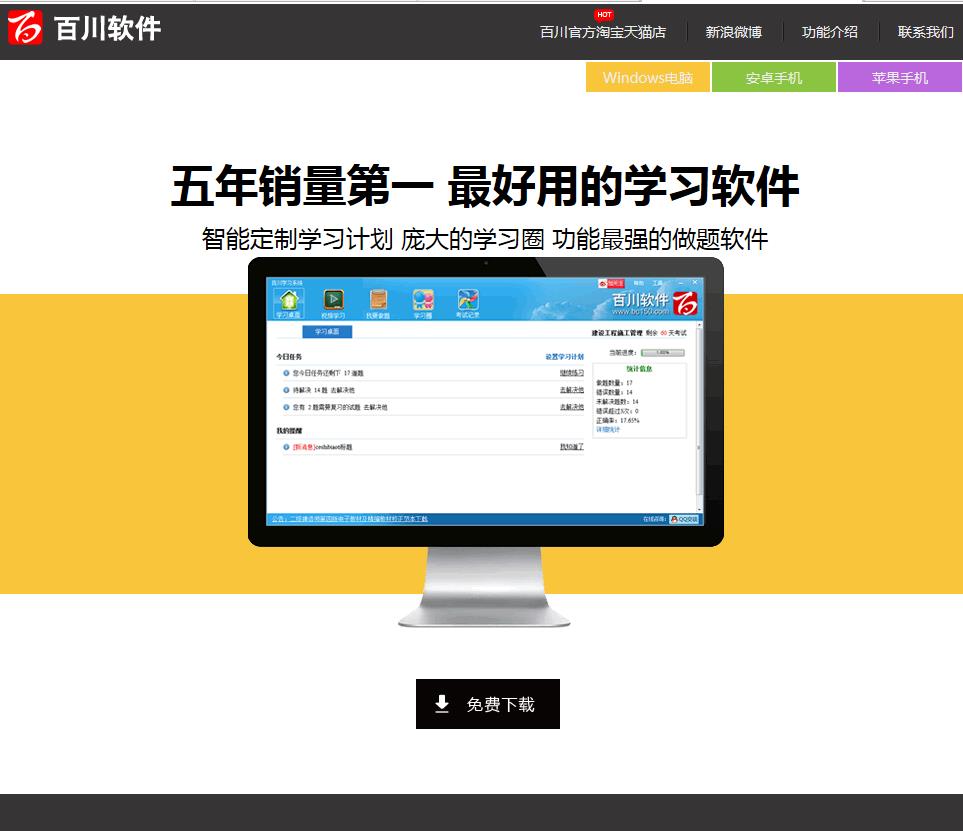Click the 学习圈 people icon in monitor
Screen dimensions: 963x831
(x=423, y=300)
